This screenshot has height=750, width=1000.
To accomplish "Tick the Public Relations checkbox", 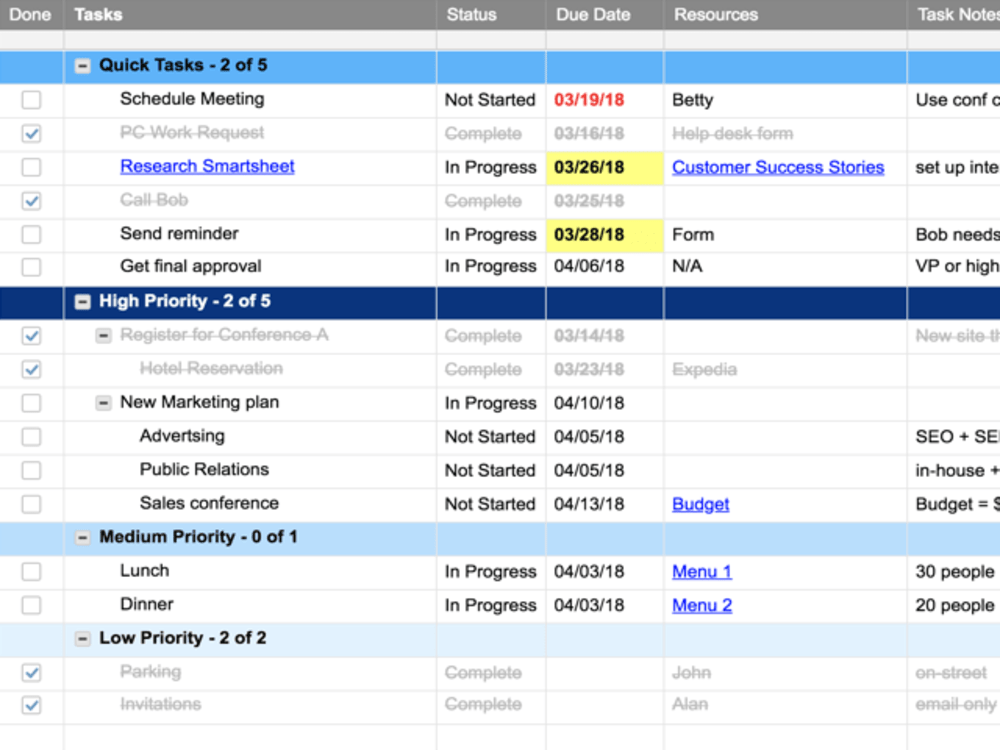I will (31, 470).
